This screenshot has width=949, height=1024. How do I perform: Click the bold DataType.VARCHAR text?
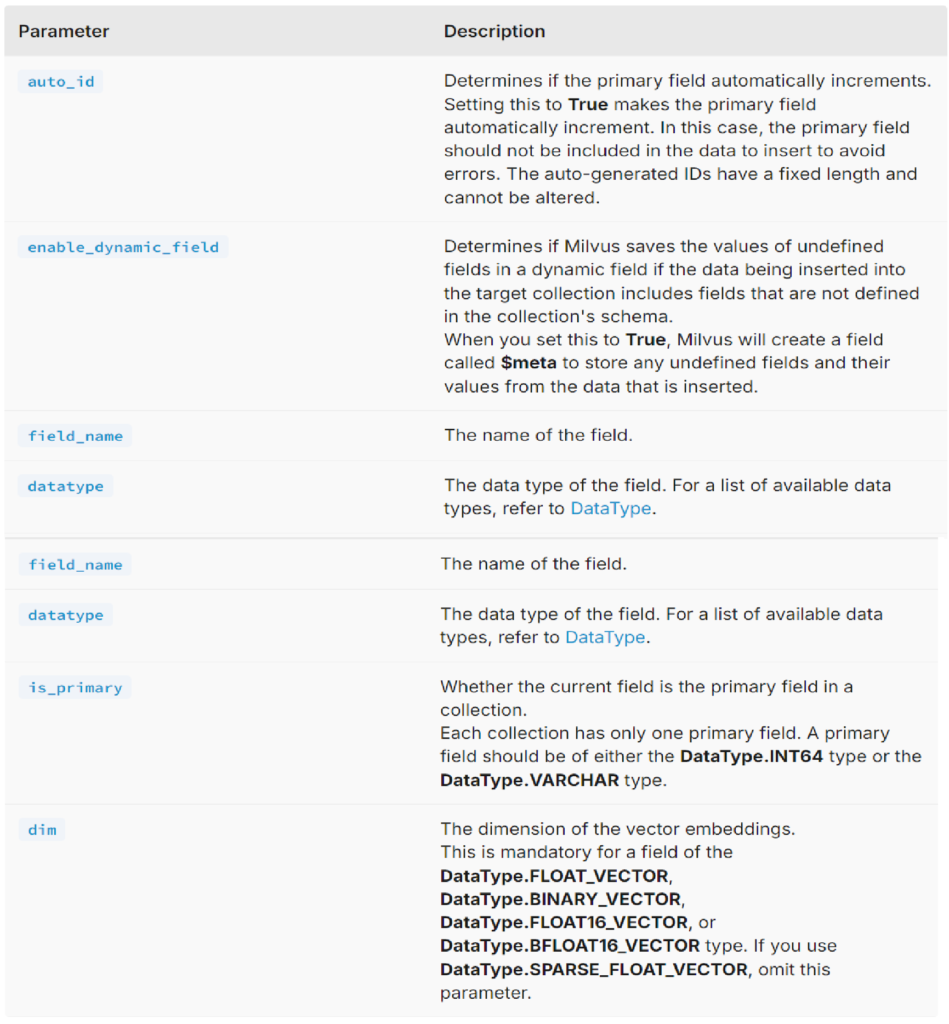point(529,780)
